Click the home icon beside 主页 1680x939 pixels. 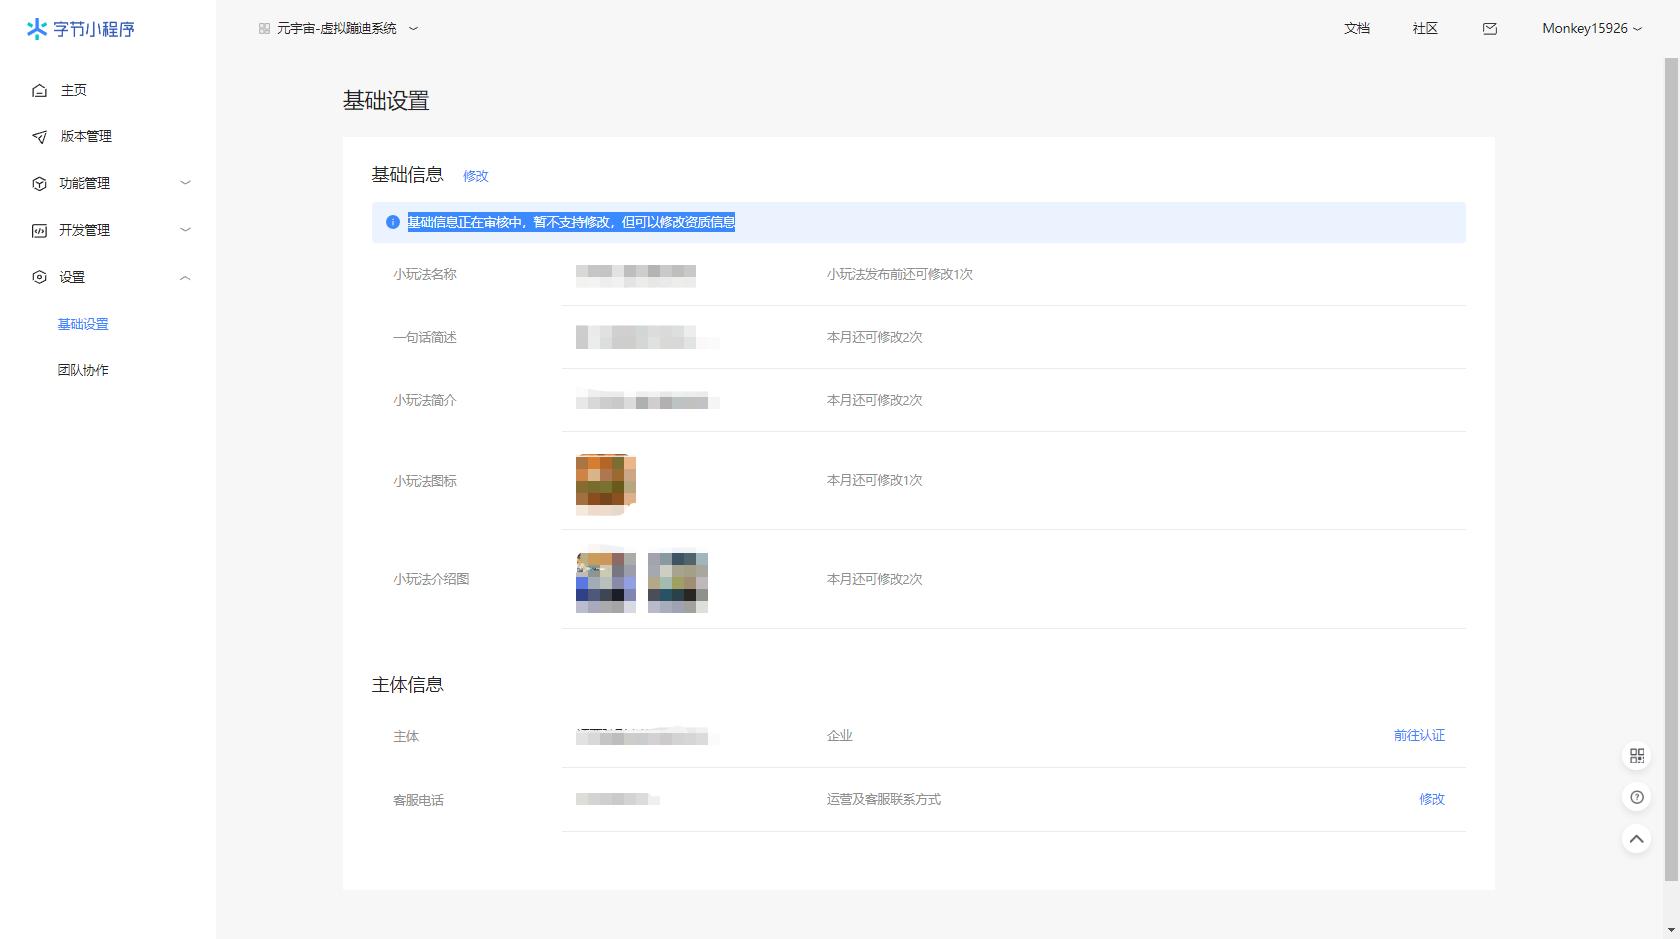(x=40, y=91)
